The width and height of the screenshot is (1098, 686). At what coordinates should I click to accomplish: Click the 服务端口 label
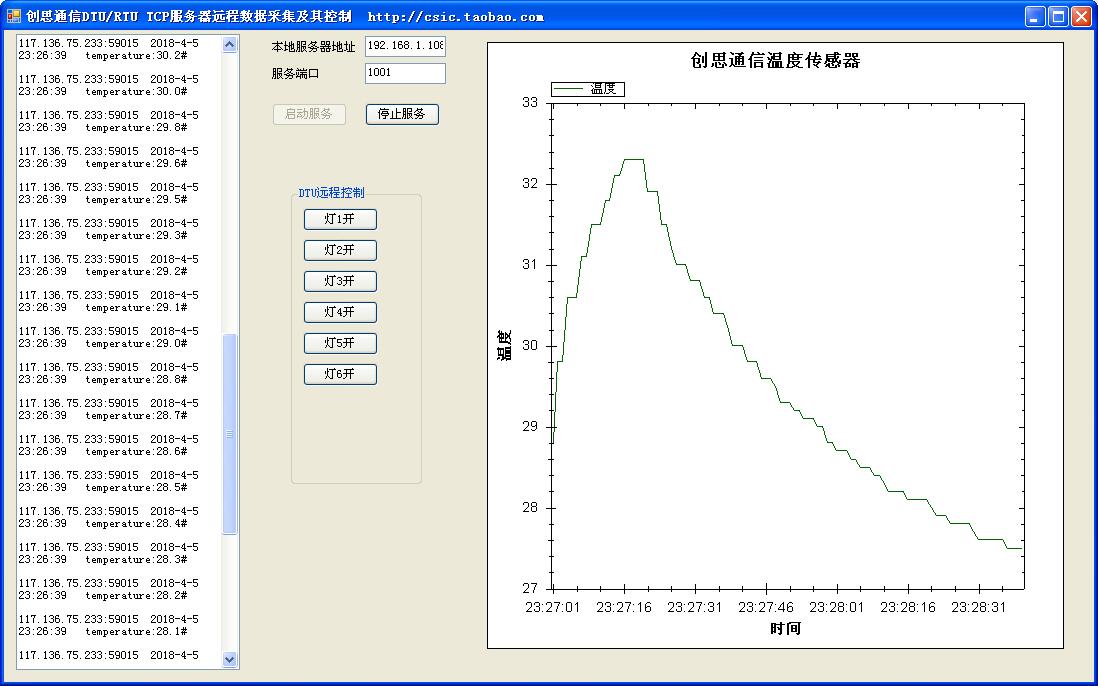(295, 74)
